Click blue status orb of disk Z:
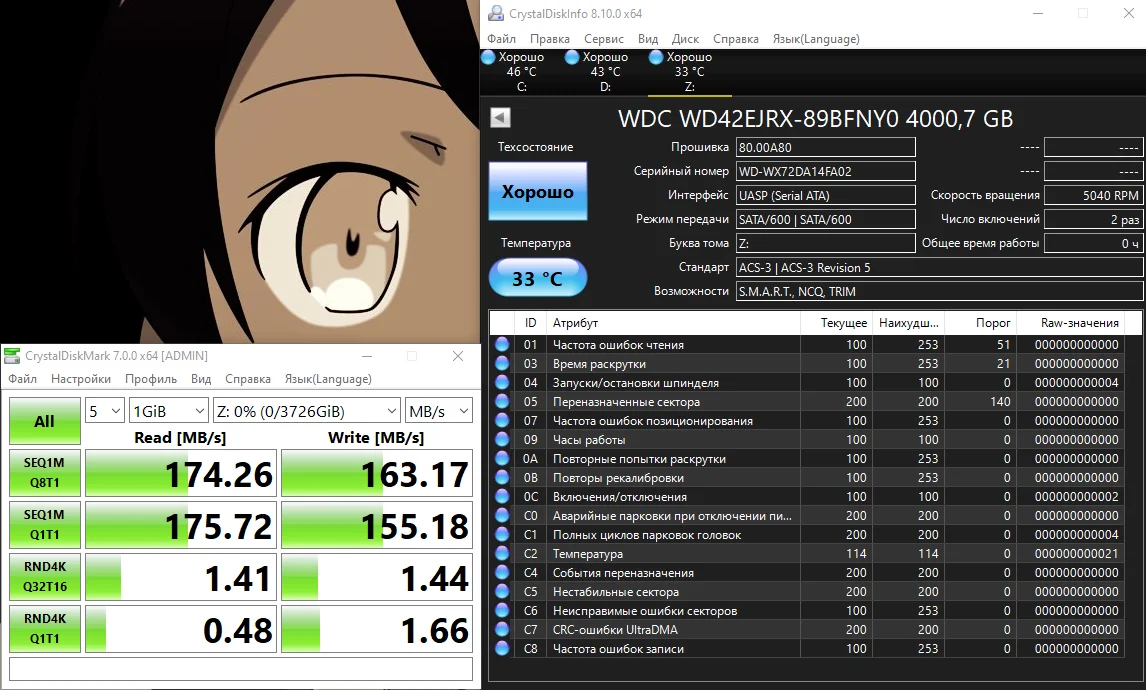1146x690 pixels. pos(656,56)
